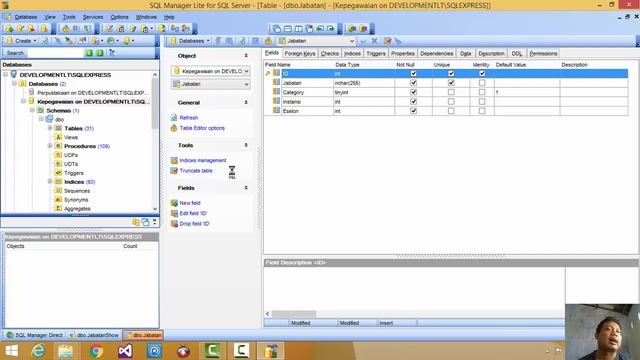The image size is (640, 360).
Task: Click the search options icon beside green arrows
Action: [112, 53]
